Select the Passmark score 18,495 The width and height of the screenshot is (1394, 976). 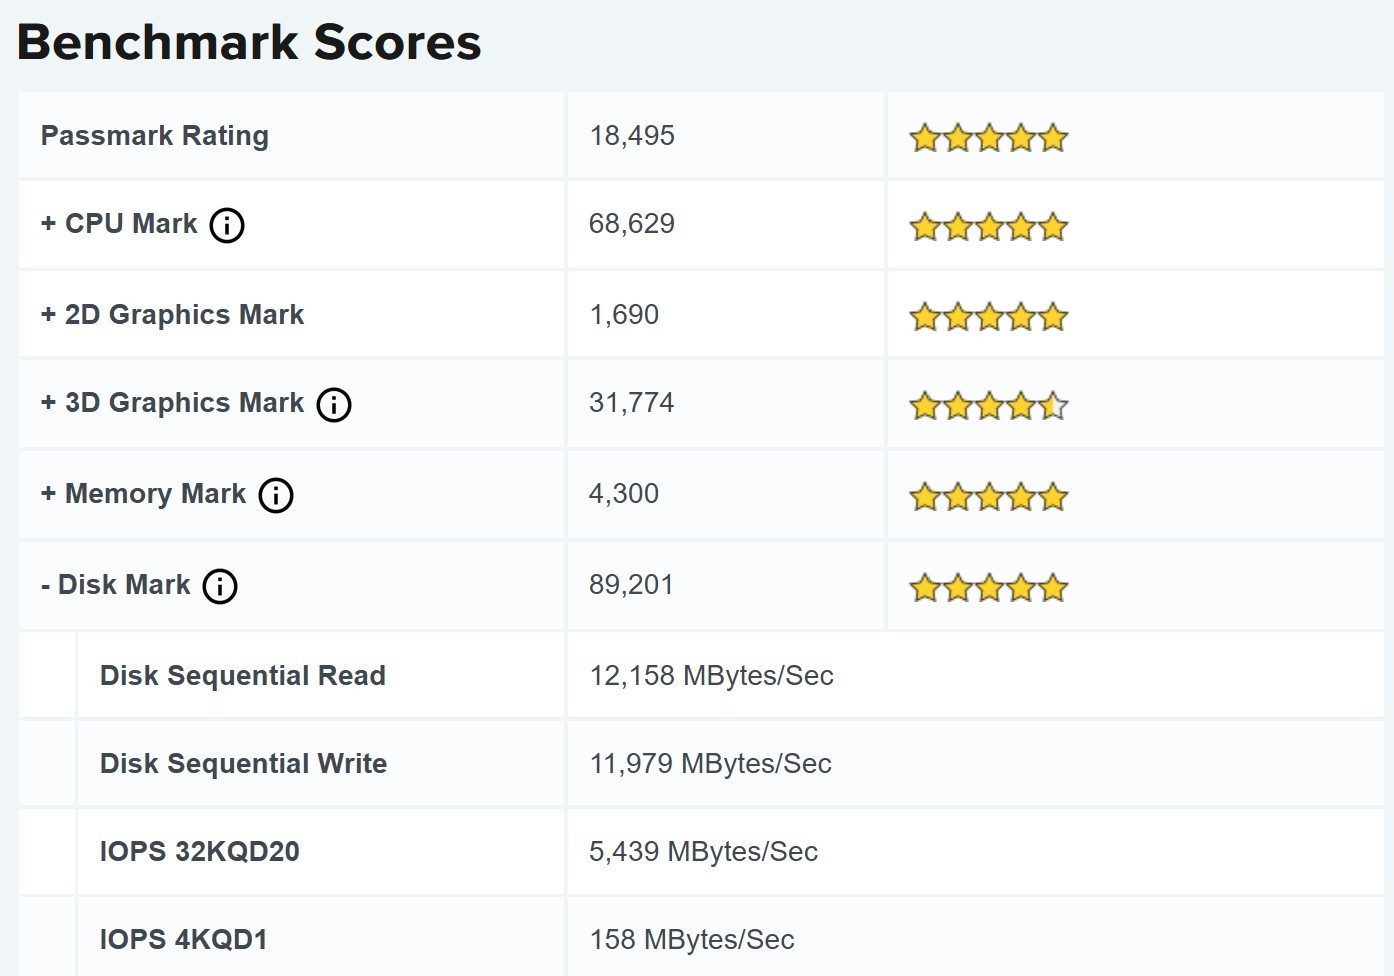coord(632,136)
